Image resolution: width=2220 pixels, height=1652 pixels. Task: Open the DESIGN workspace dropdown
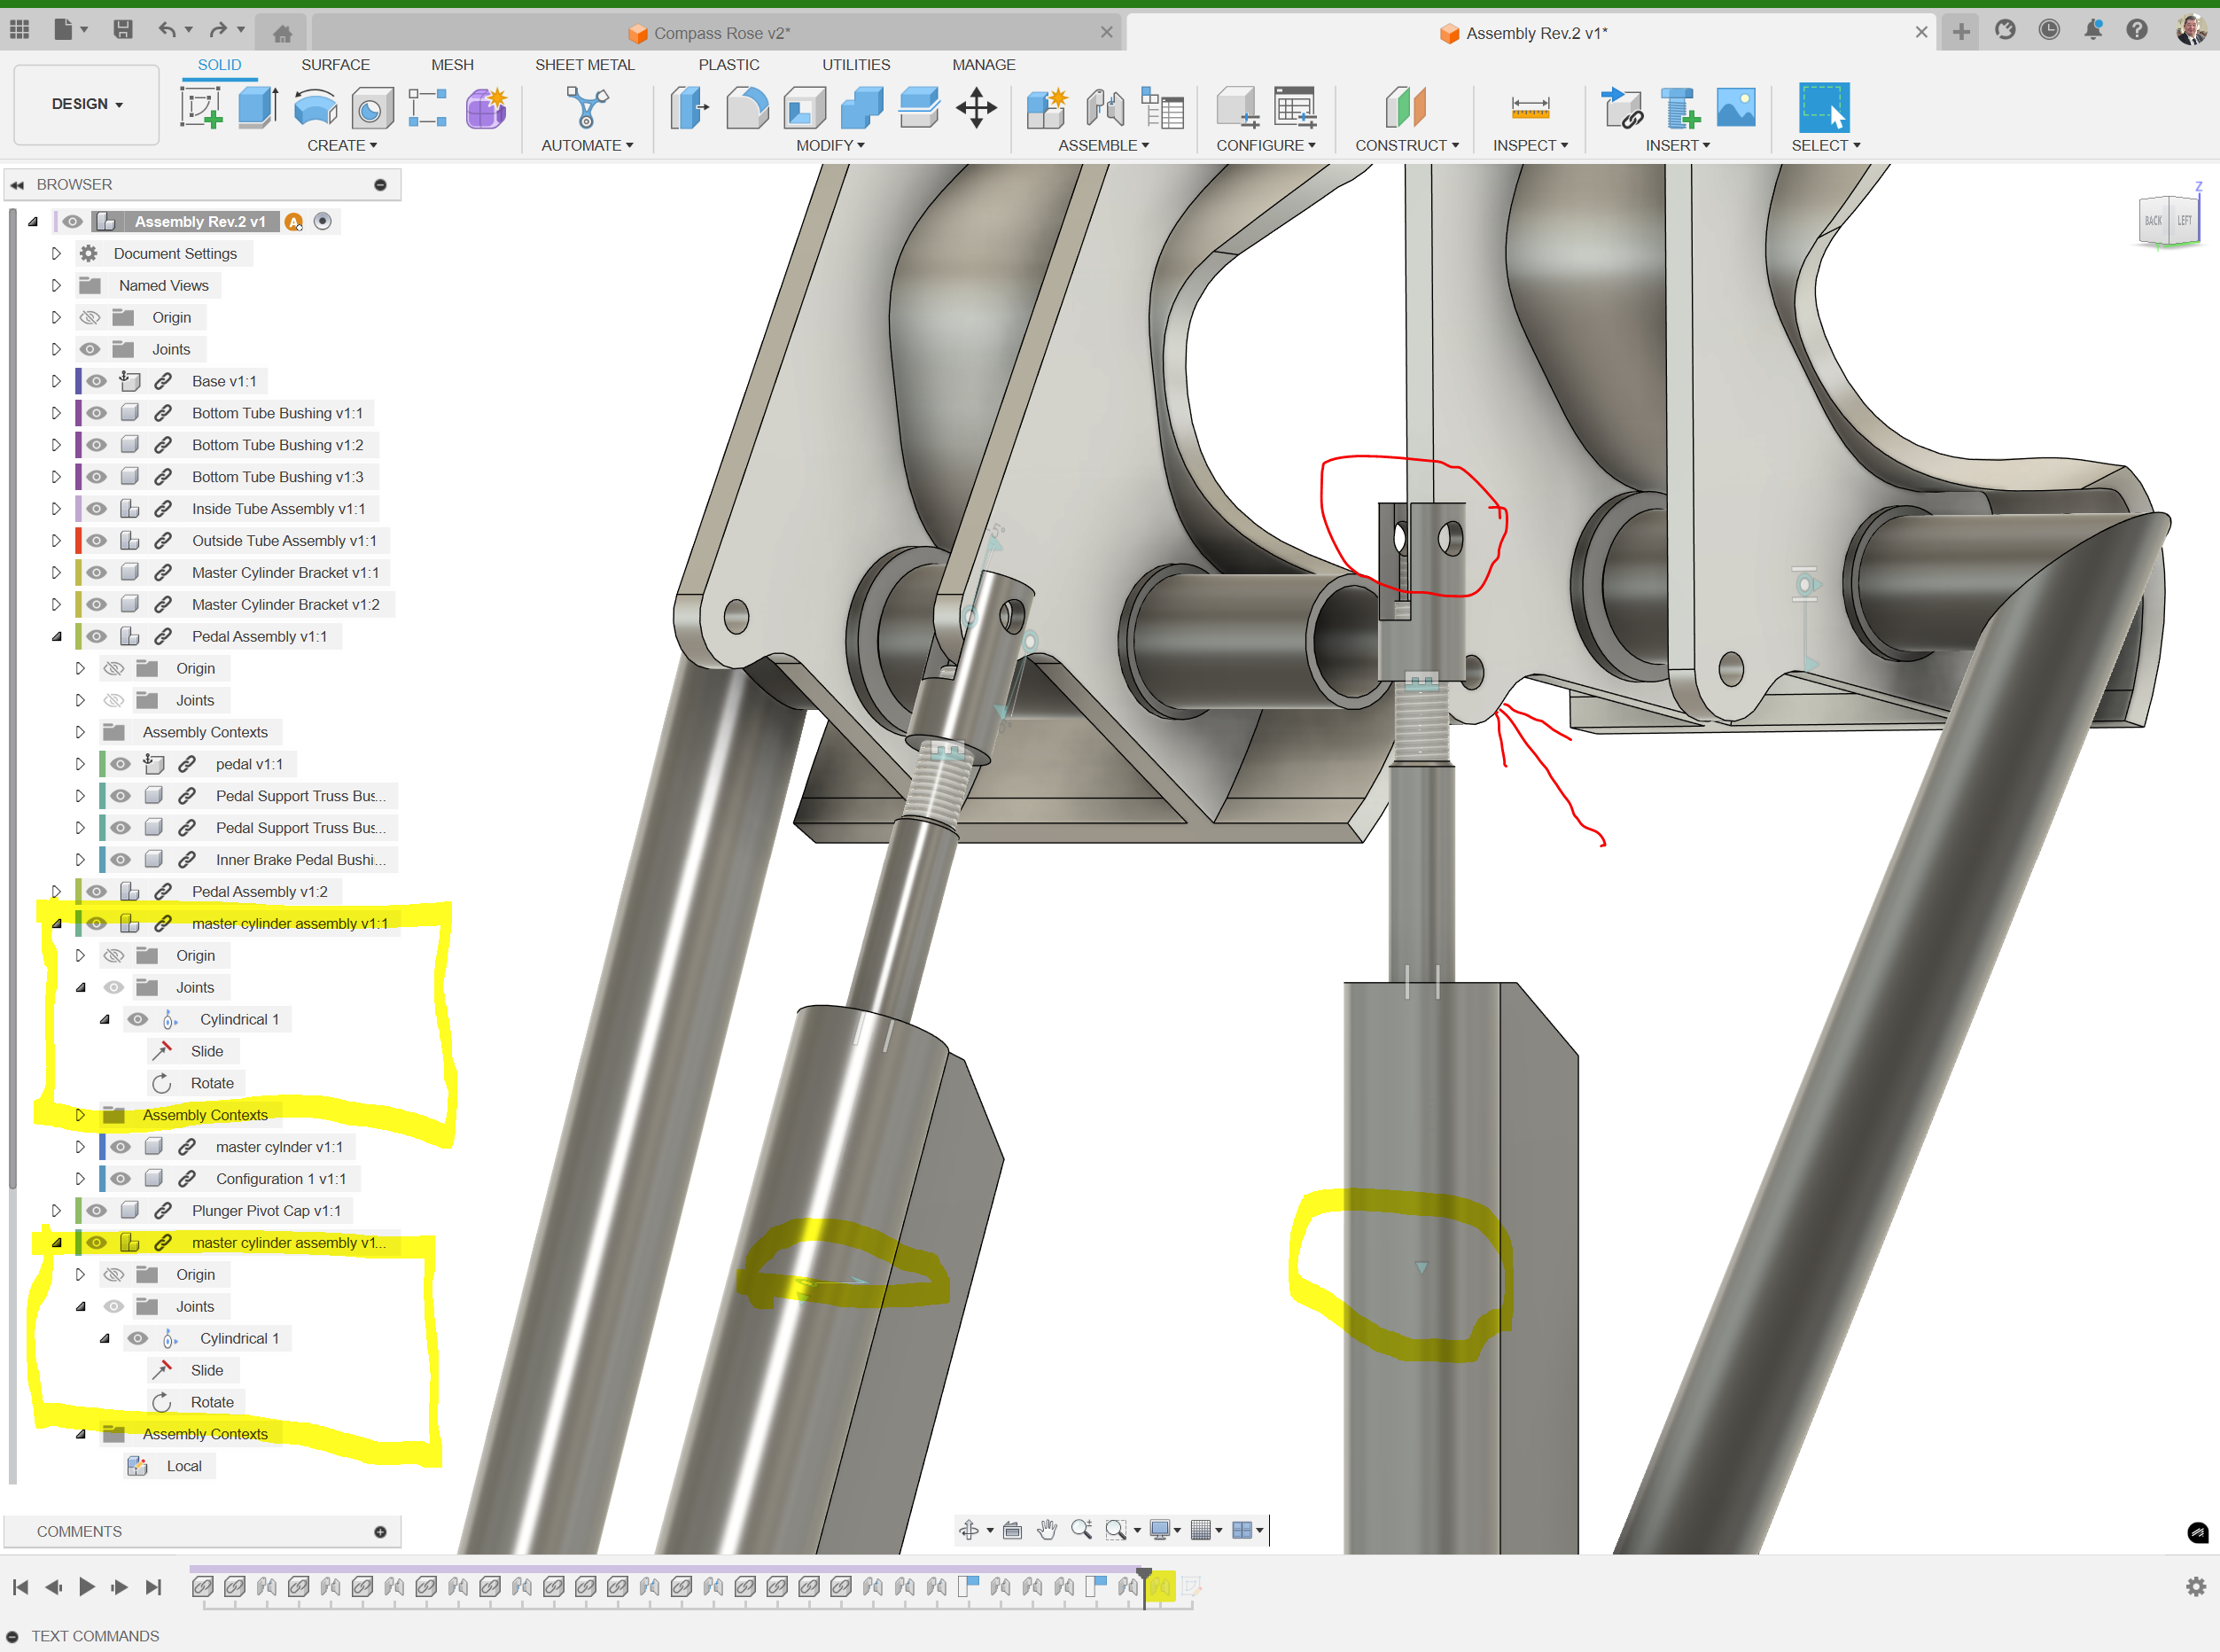tap(86, 104)
